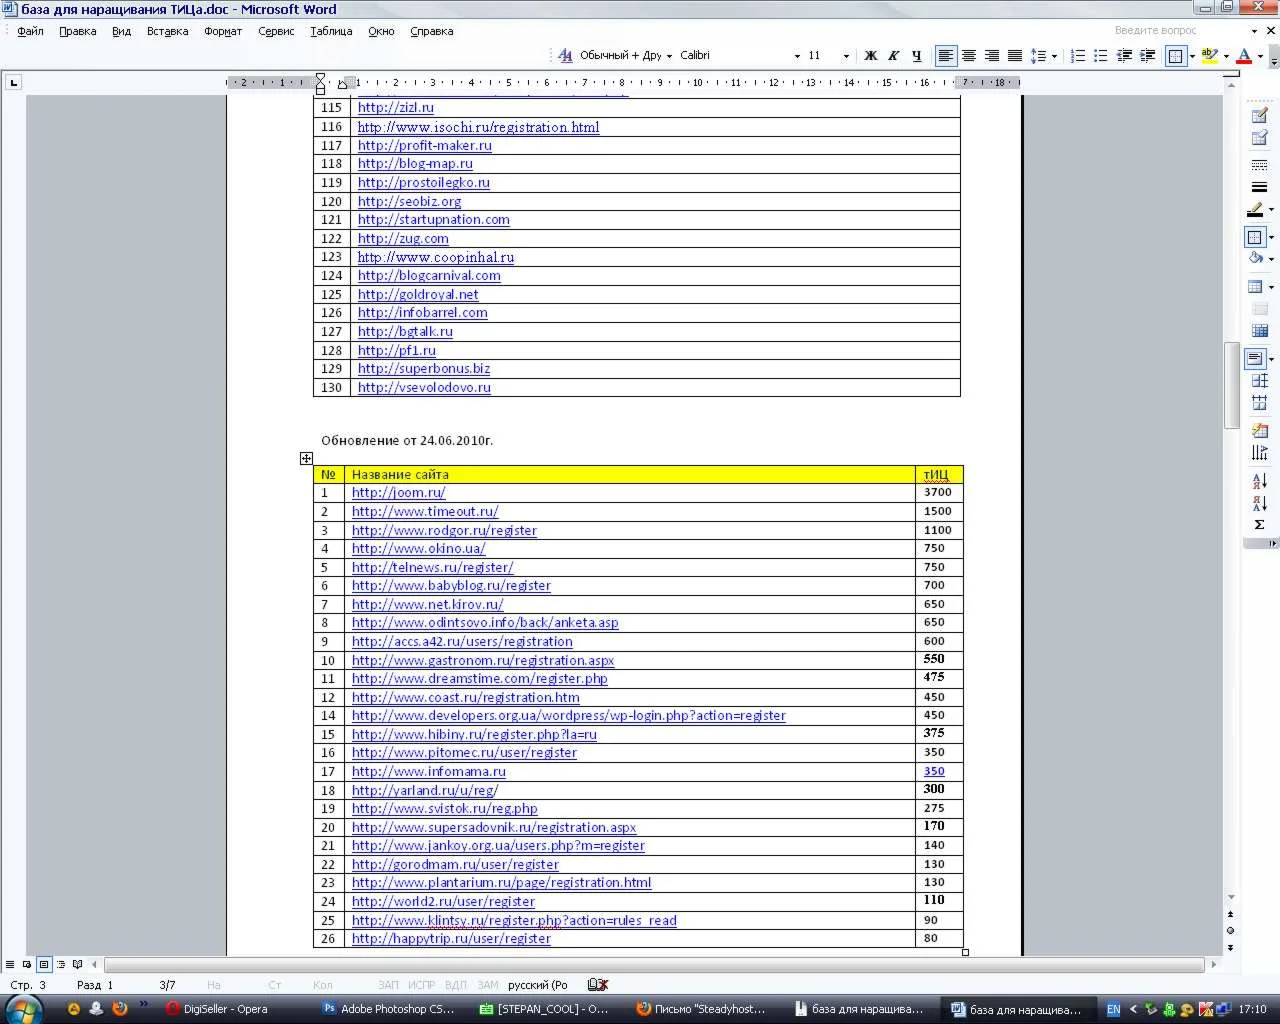Image resolution: width=1280 pixels, height=1024 pixels.
Task: Justify the paragraph text
Action: click(x=1014, y=56)
